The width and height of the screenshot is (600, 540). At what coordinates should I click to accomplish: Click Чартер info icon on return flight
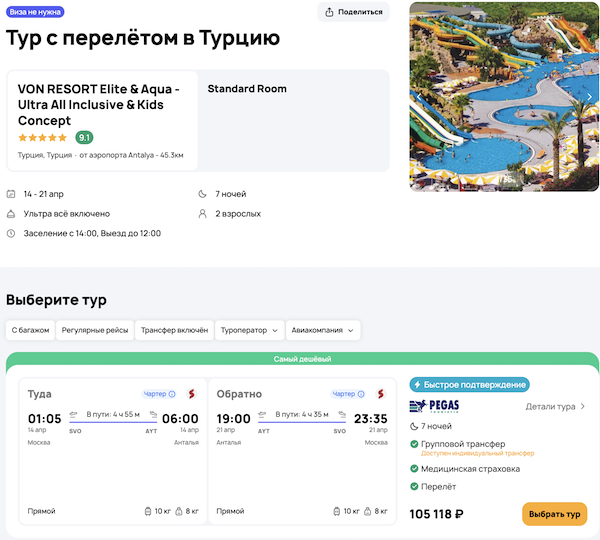coord(361,394)
